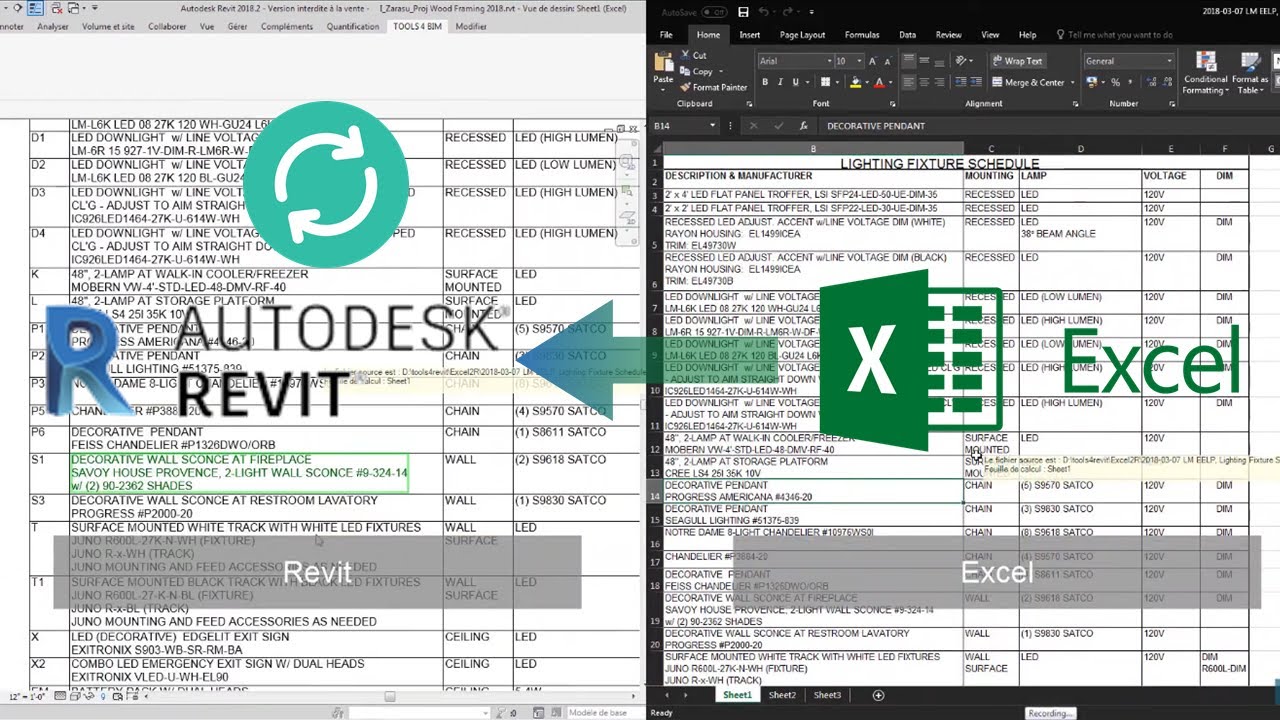Open the Excel File menu
The image size is (1280, 720).
click(666, 35)
